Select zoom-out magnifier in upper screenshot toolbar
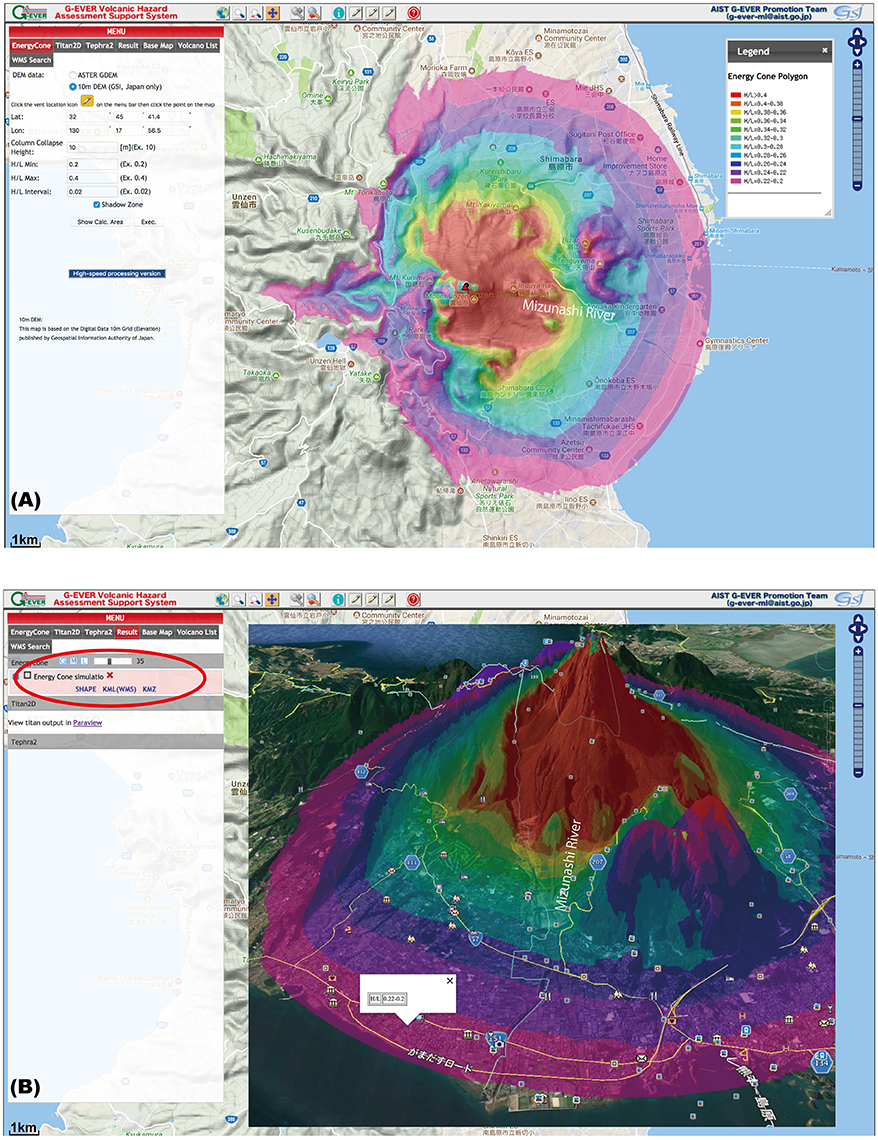The width and height of the screenshot is (878, 1140). tap(256, 12)
